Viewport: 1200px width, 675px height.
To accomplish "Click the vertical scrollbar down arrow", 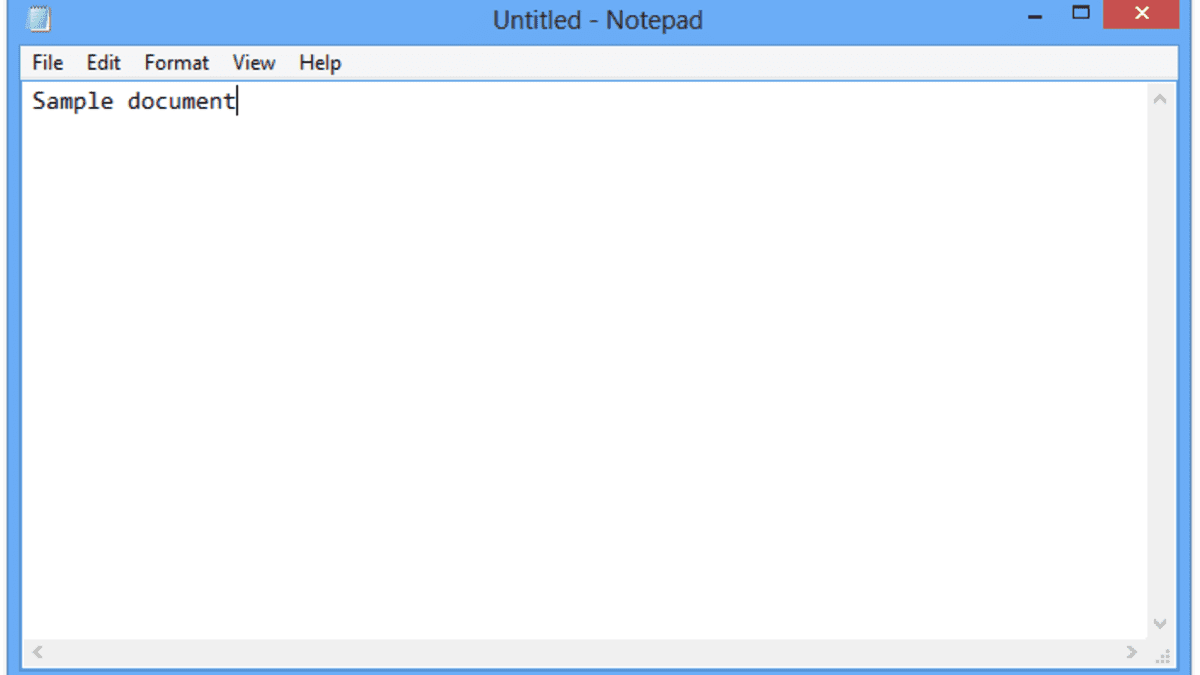I will (x=1160, y=623).
